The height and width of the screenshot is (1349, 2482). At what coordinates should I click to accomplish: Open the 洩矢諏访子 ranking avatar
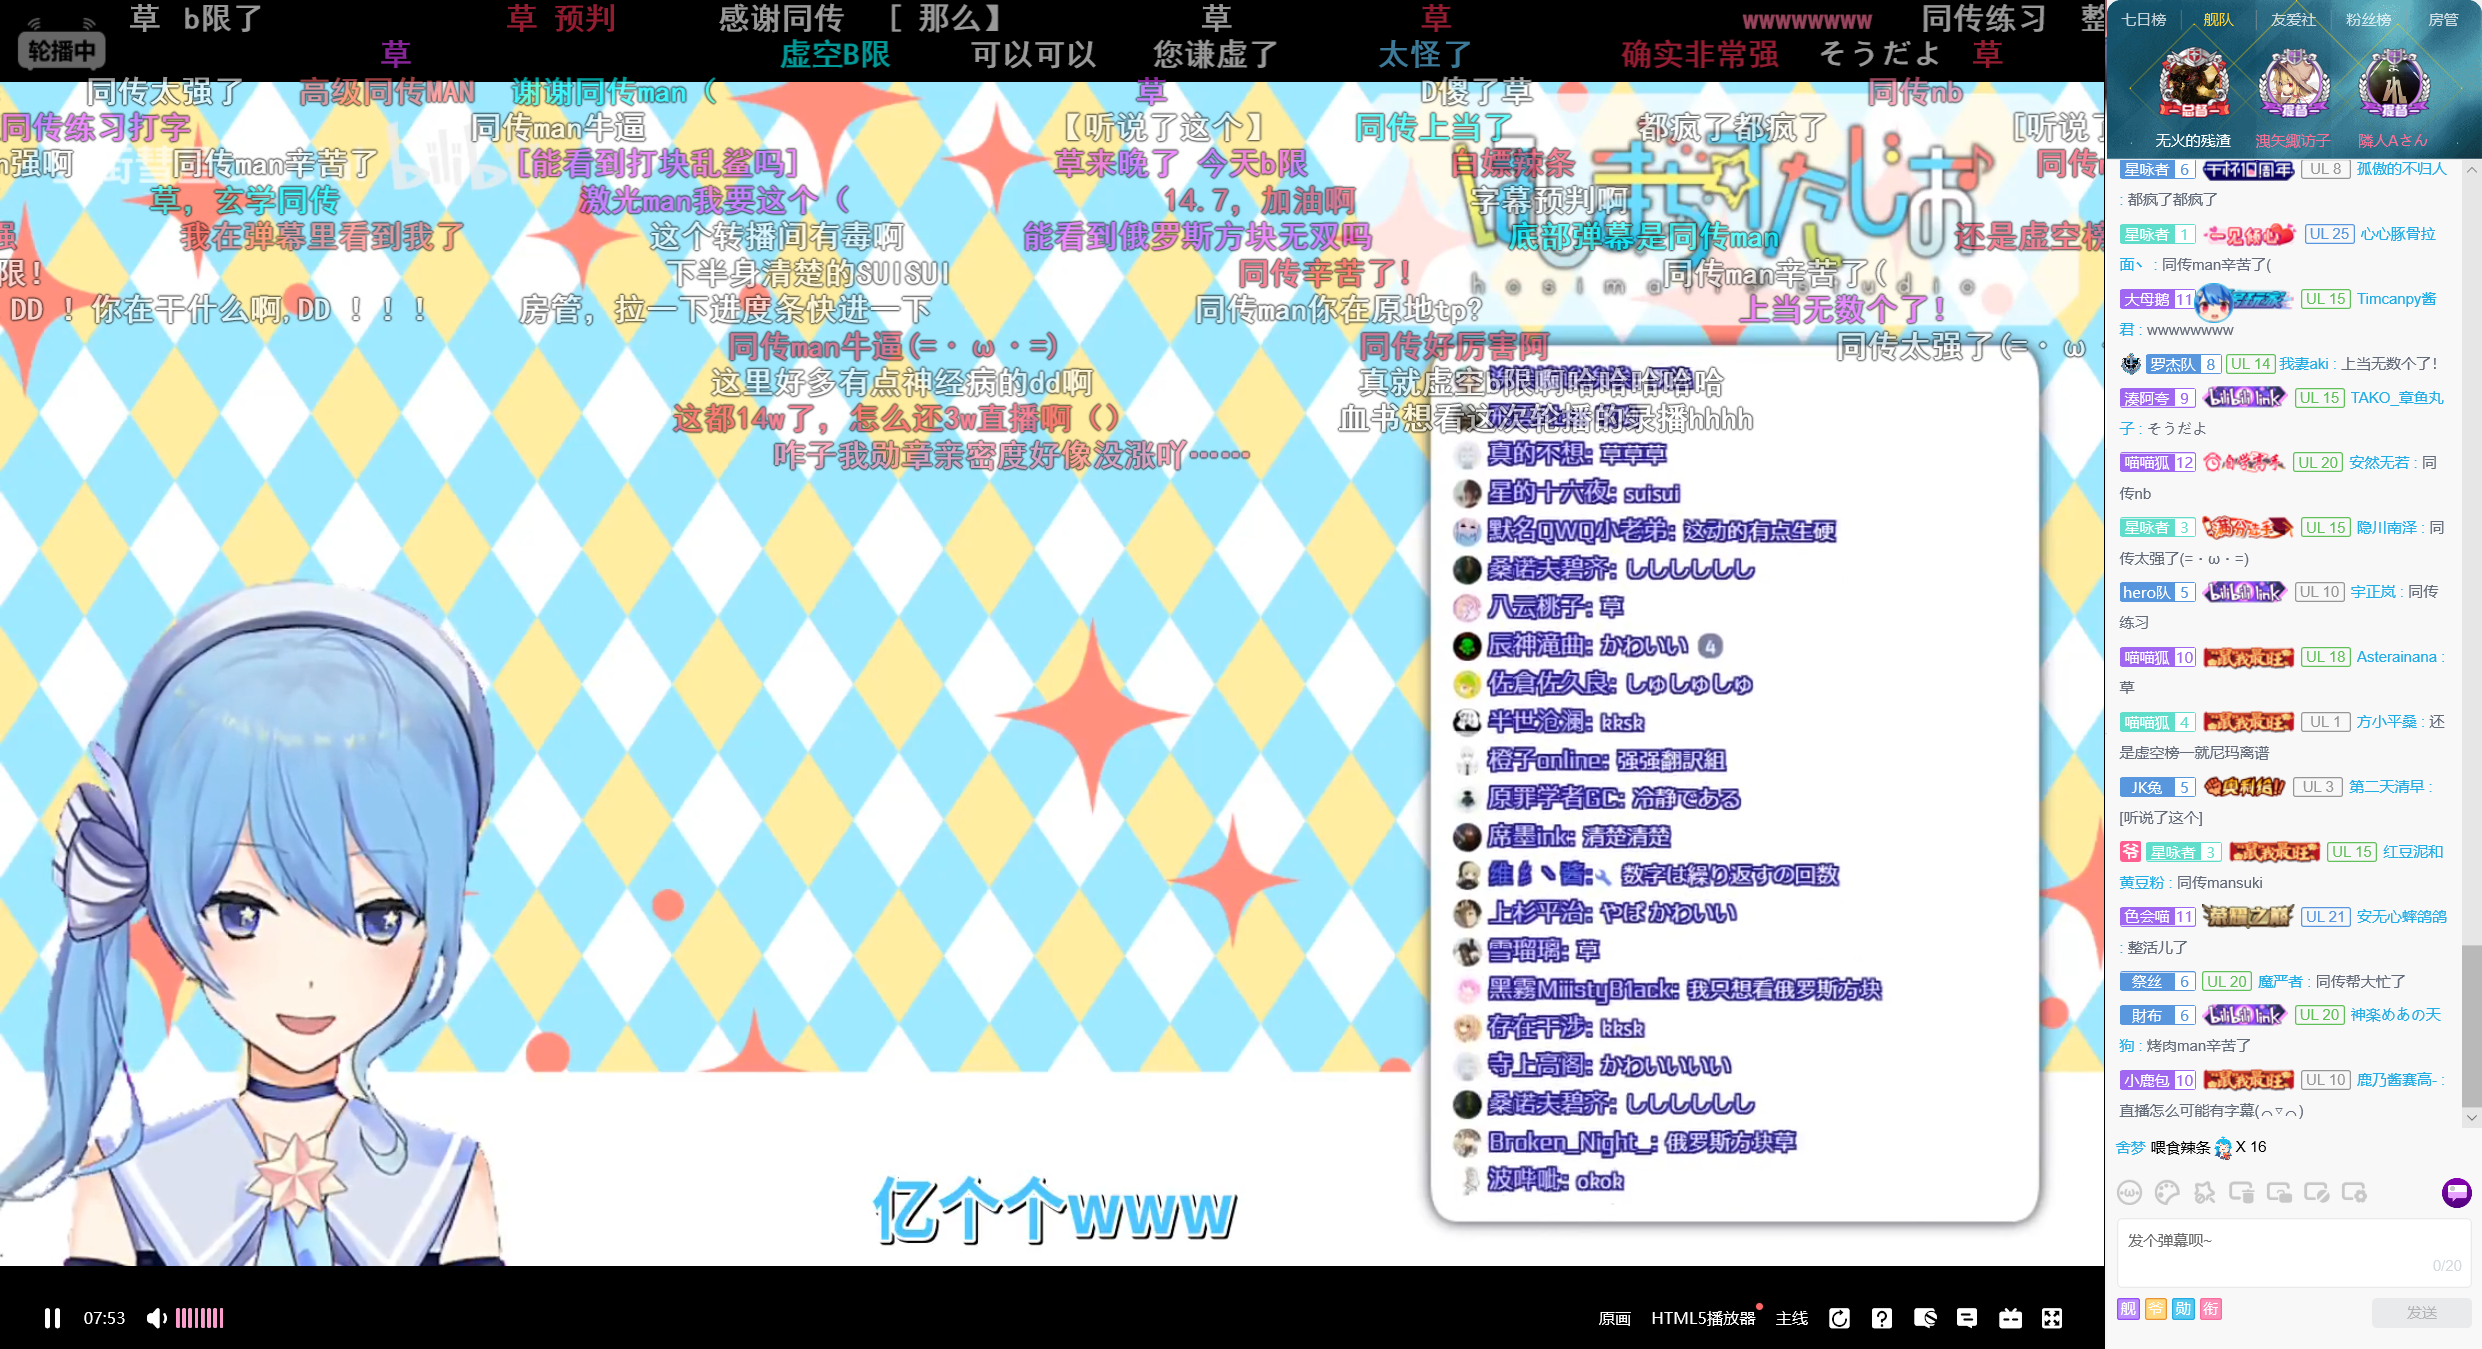(2294, 85)
